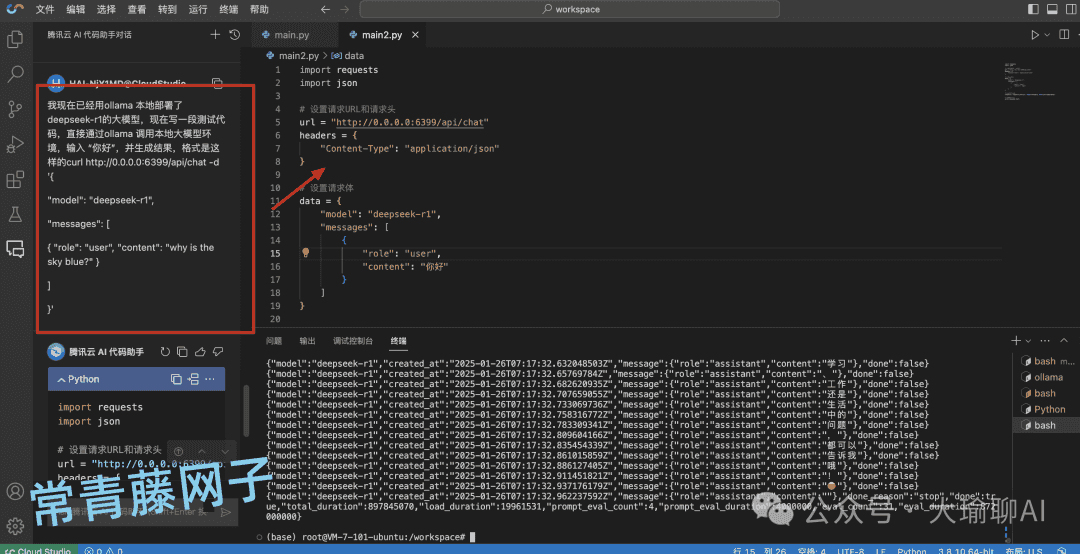Open the 帮助 menu

coord(259,9)
